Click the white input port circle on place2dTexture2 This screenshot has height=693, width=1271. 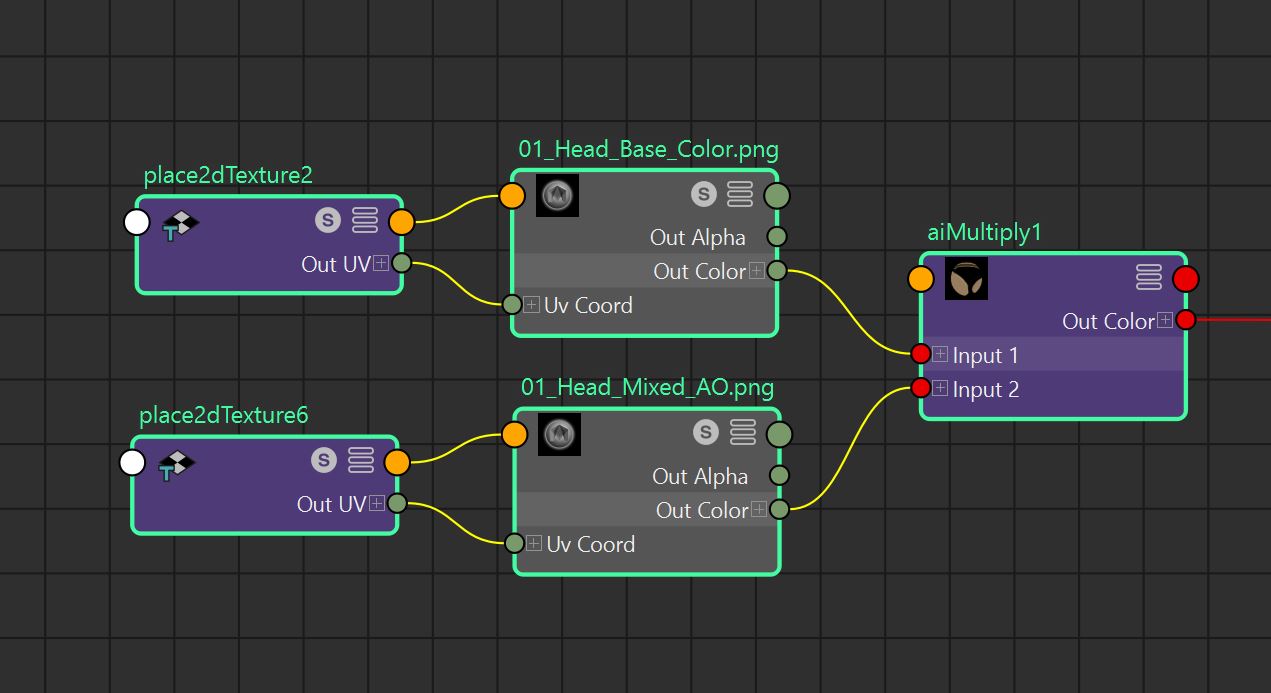[136, 222]
